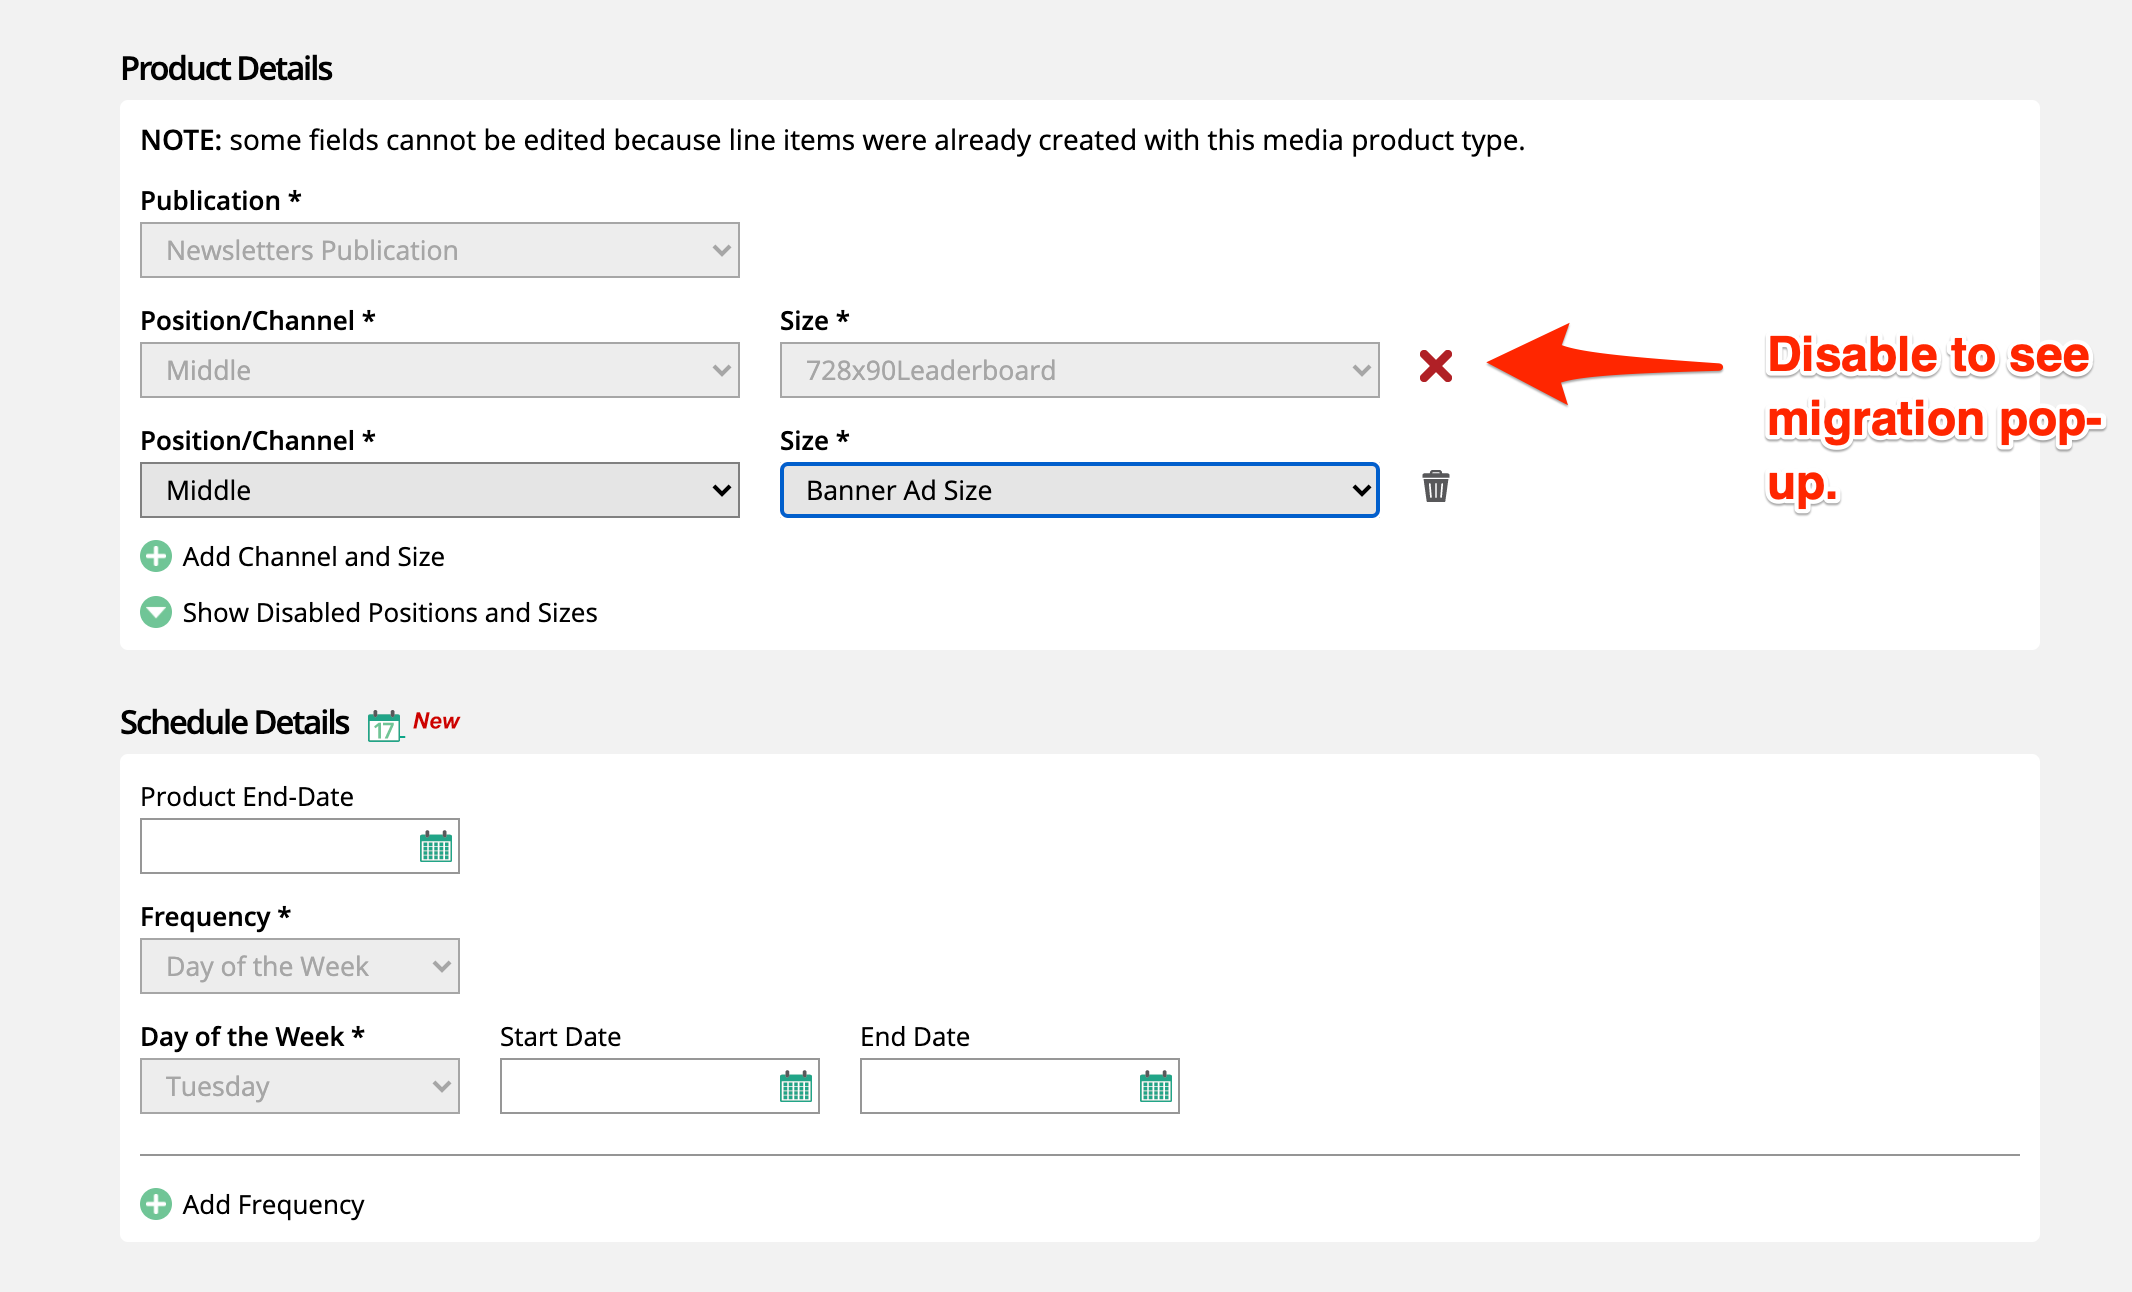The width and height of the screenshot is (2132, 1292).
Task: Open the End Date calendar picker
Action: click(x=1155, y=1087)
